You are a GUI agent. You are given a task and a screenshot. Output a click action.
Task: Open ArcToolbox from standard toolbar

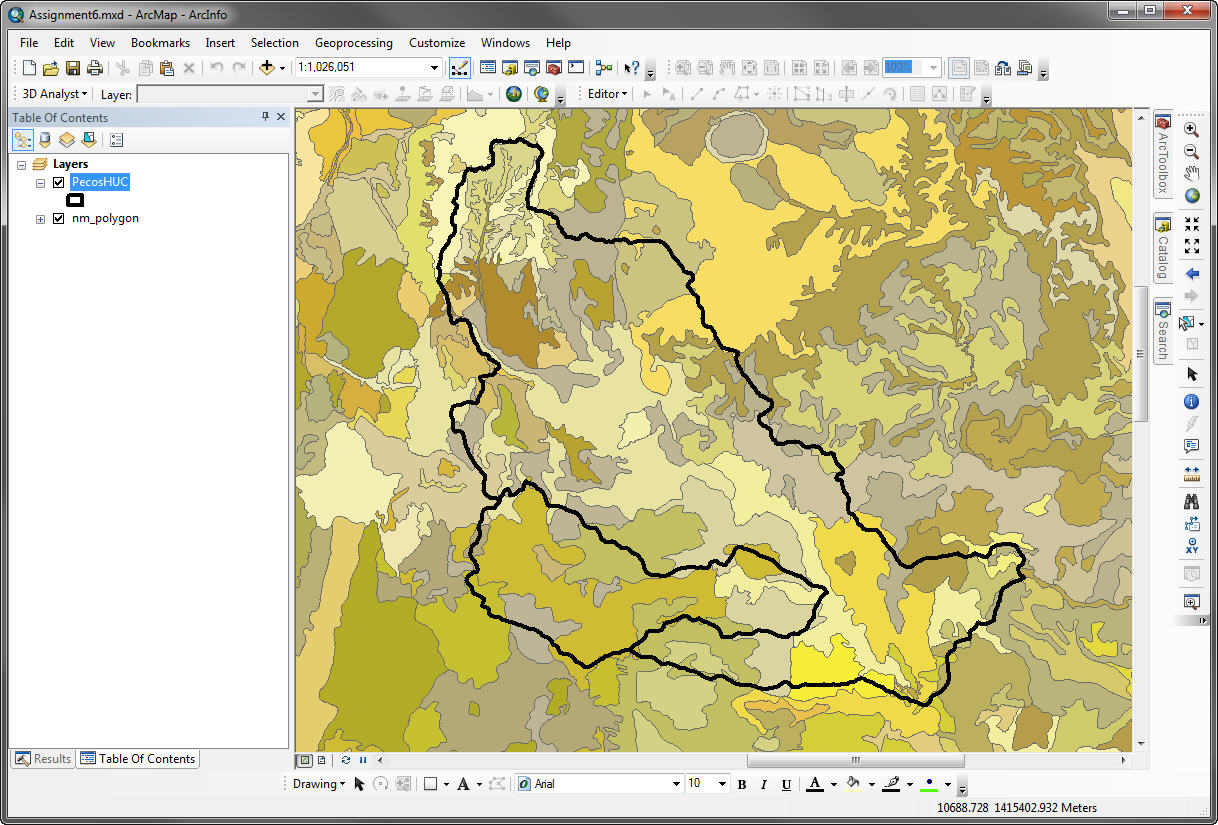click(554, 68)
